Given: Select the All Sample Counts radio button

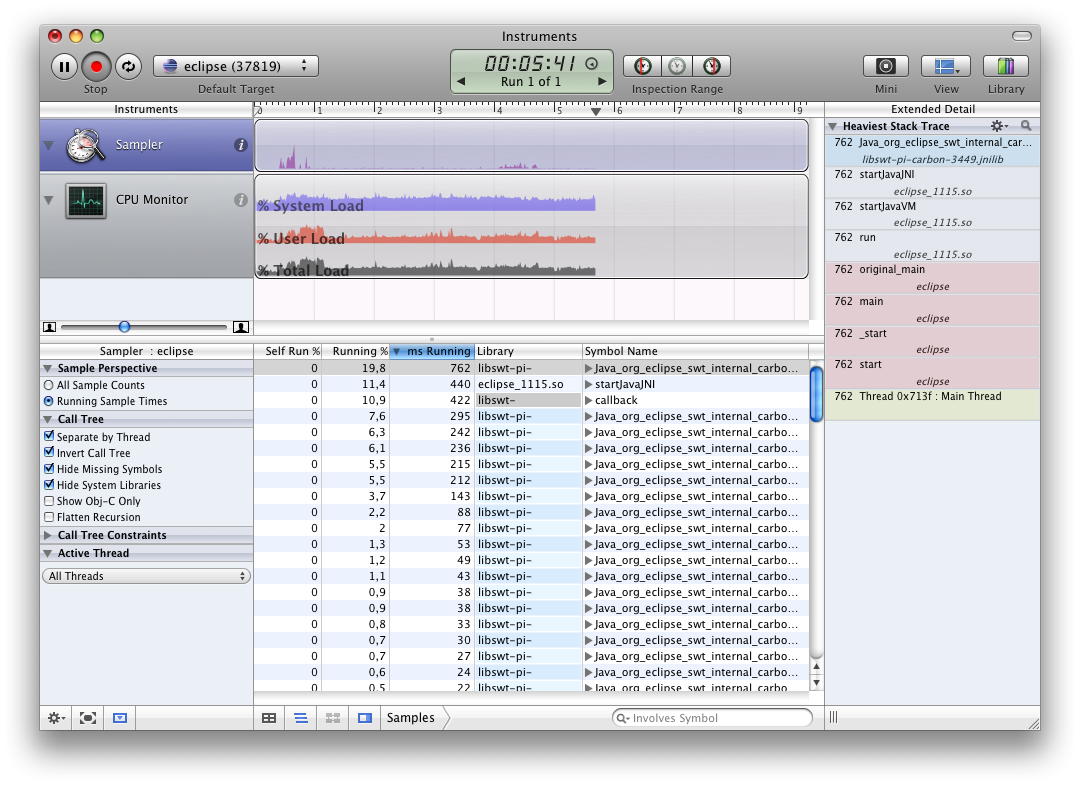Looking at the screenshot, I should (49, 385).
